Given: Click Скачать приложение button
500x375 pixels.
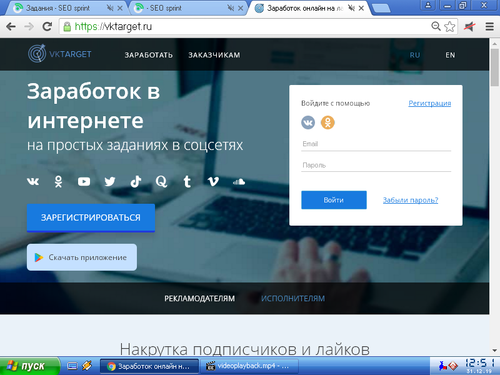Looking at the screenshot, I should pos(82,257).
